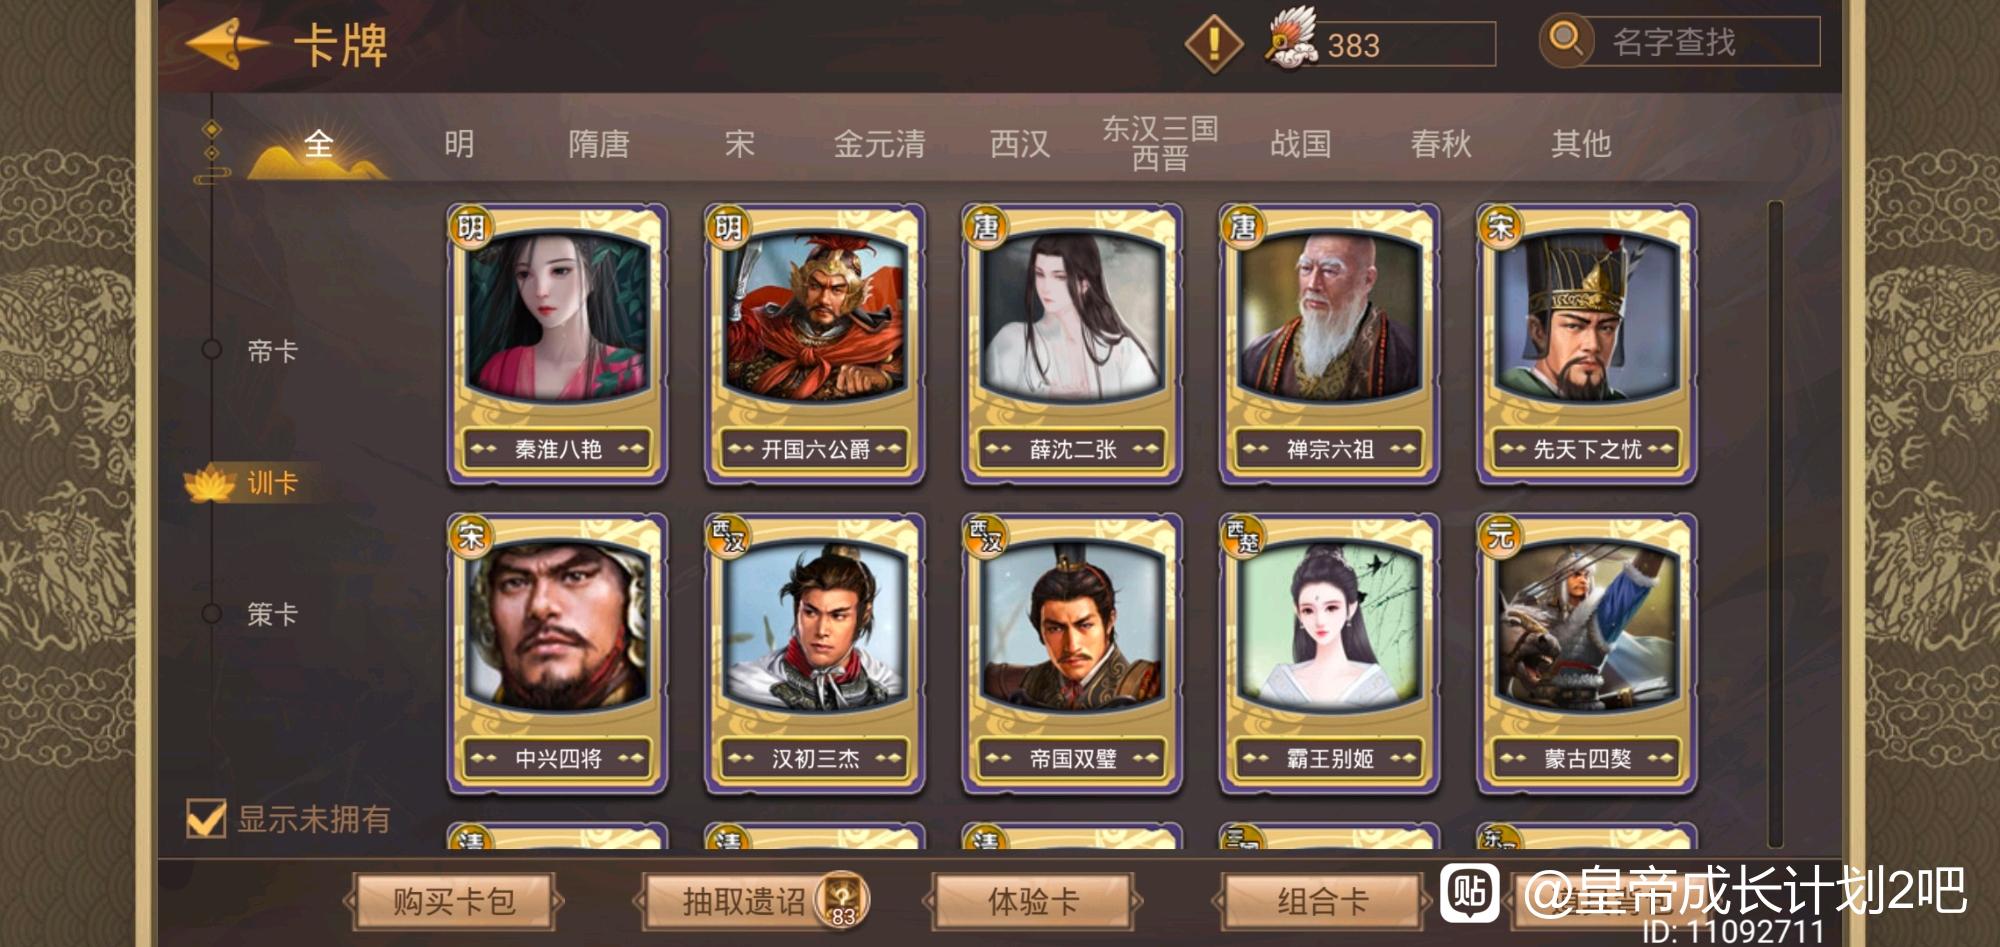Open the 霸王别姬 card
This screenshot has width=2000, height=947.
point(1330,654)
